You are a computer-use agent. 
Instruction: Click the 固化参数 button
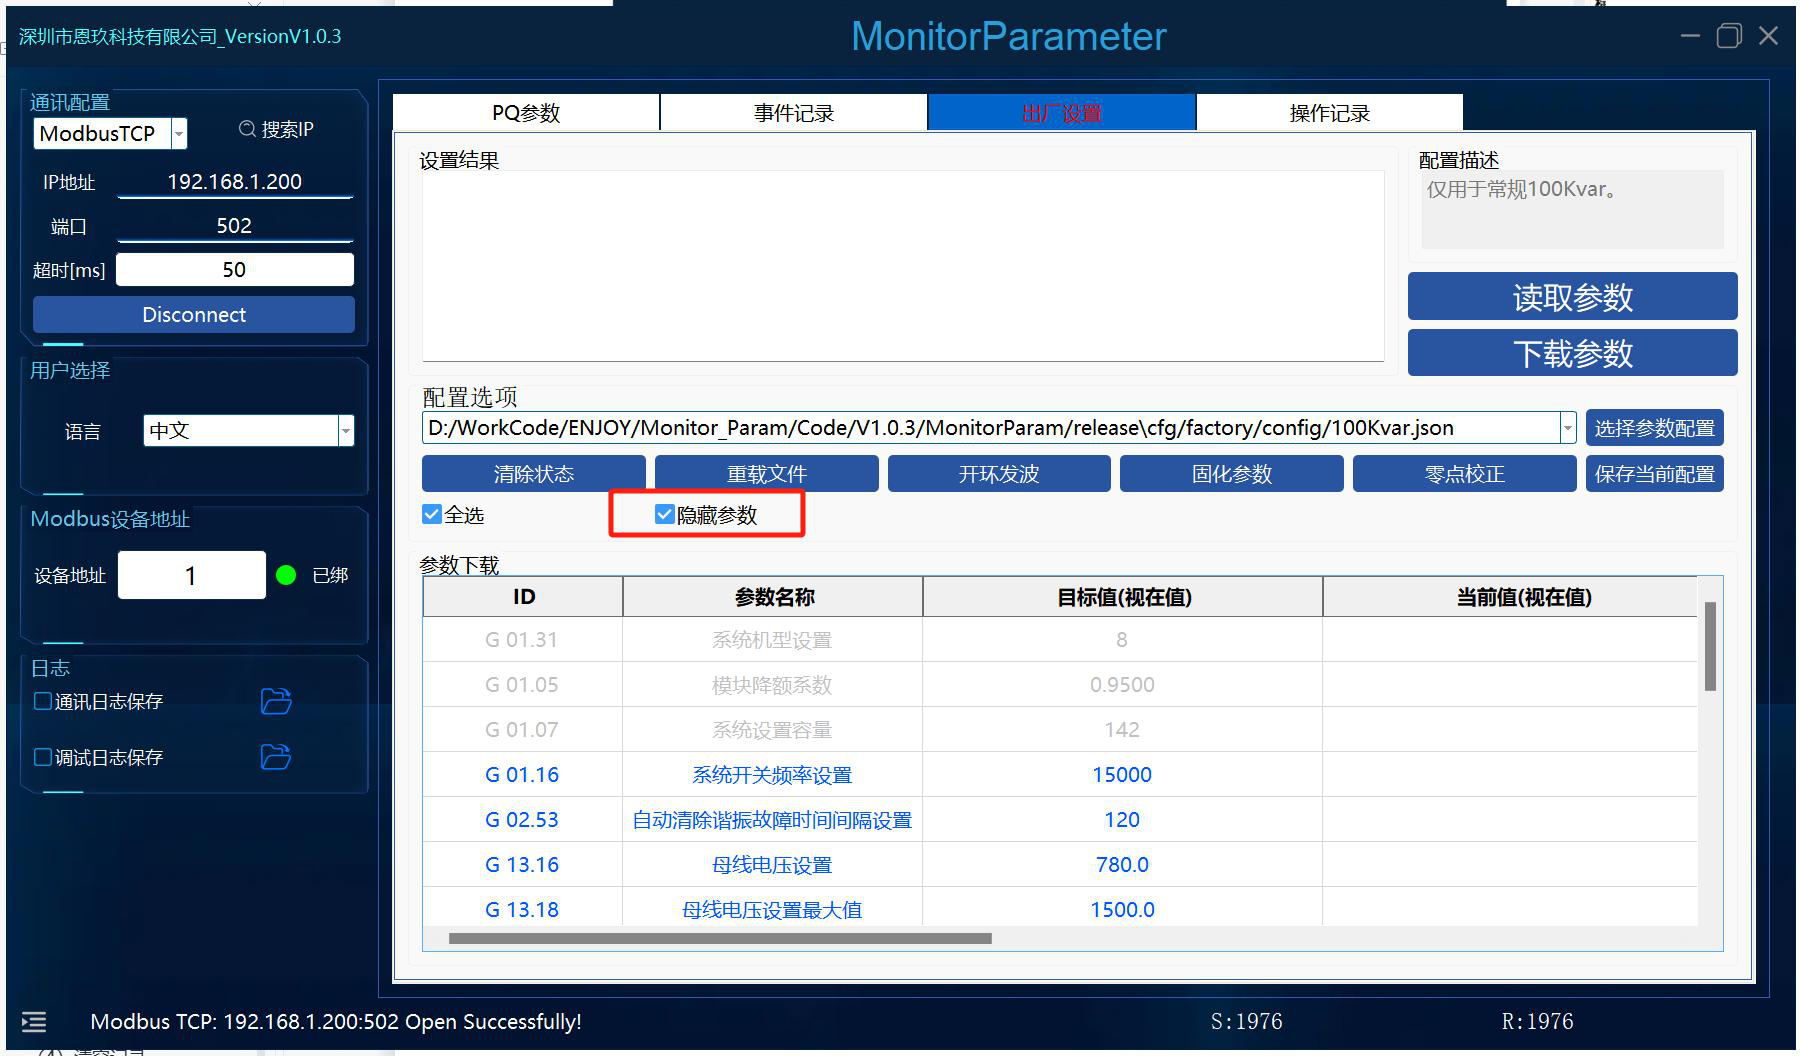click(1232, 474)
